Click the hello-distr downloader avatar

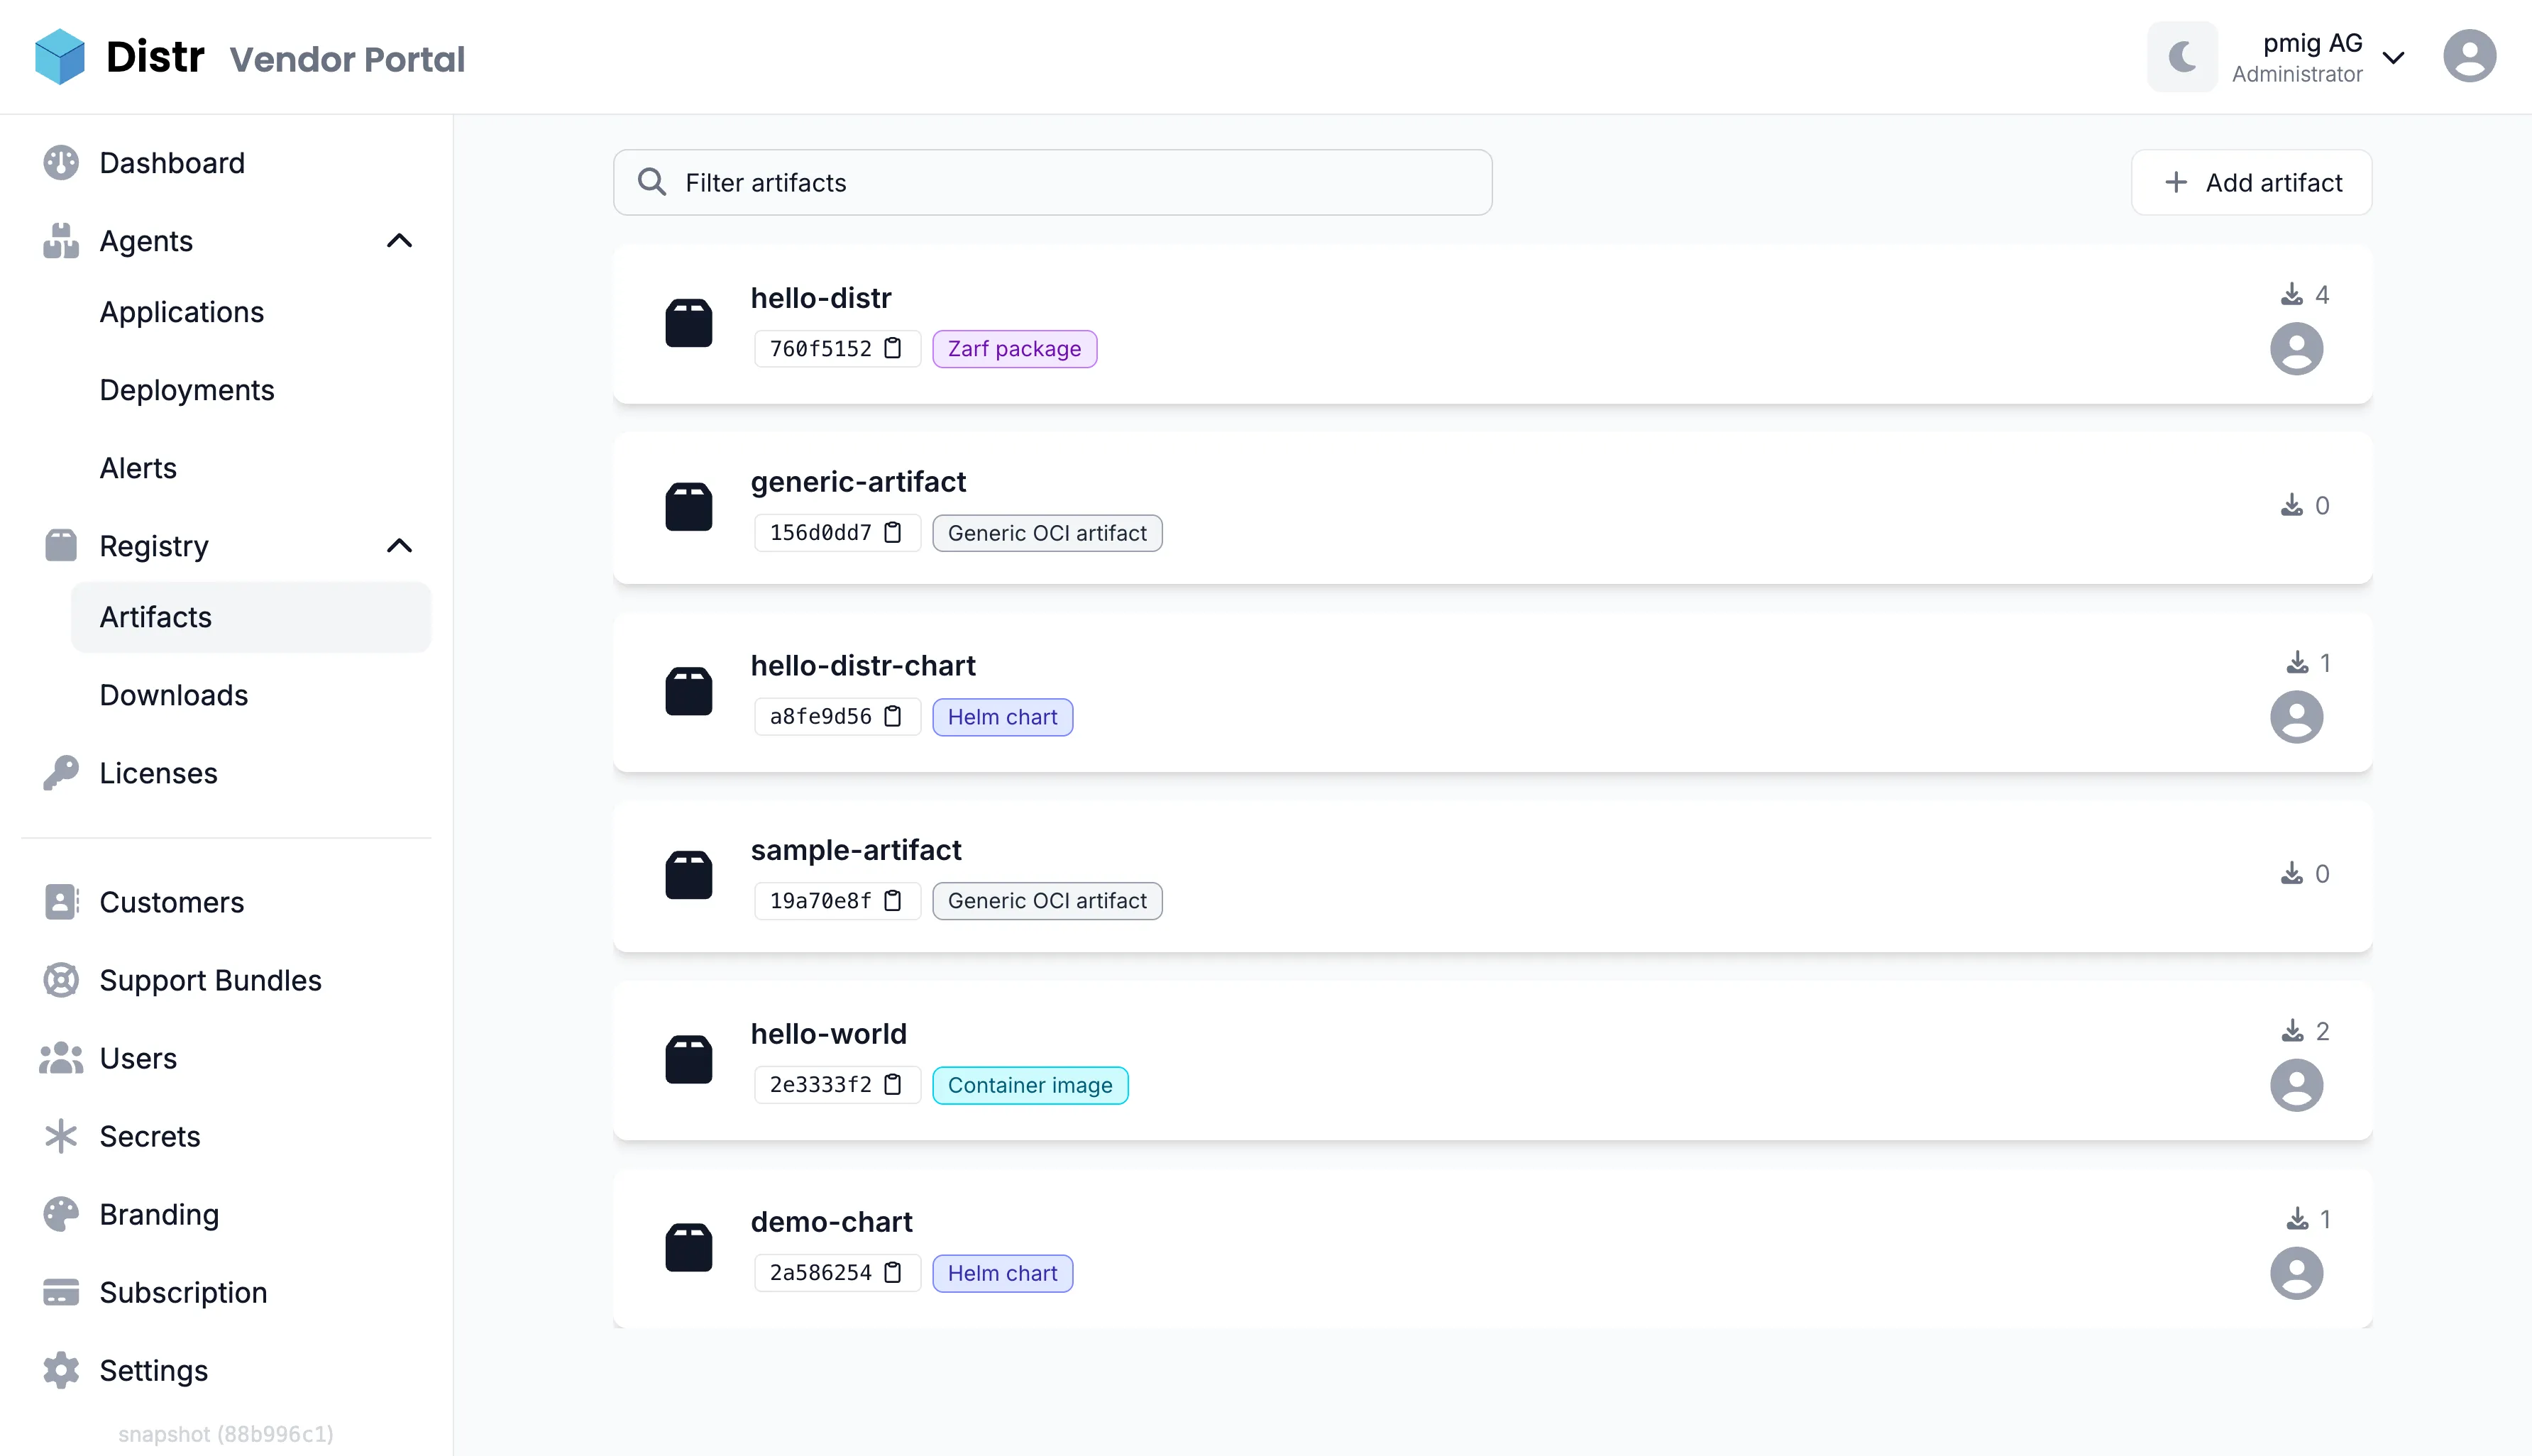tap(2296, 349)
